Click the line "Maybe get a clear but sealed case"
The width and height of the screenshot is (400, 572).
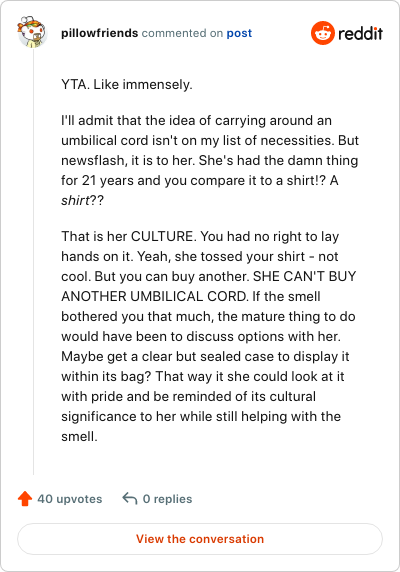click(x=205, y=356)
